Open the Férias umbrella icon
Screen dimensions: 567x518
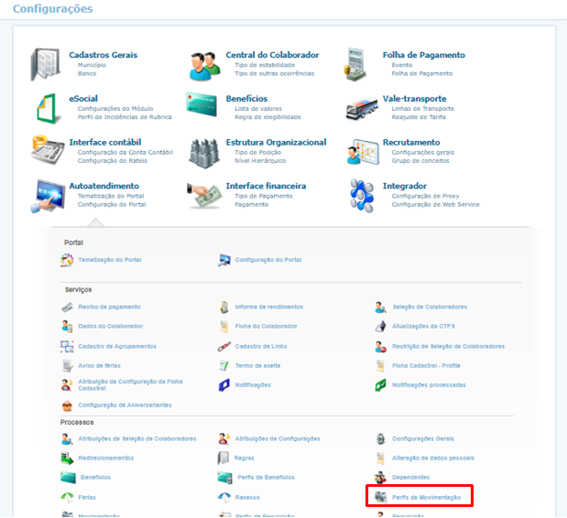(x=67, y=497)
